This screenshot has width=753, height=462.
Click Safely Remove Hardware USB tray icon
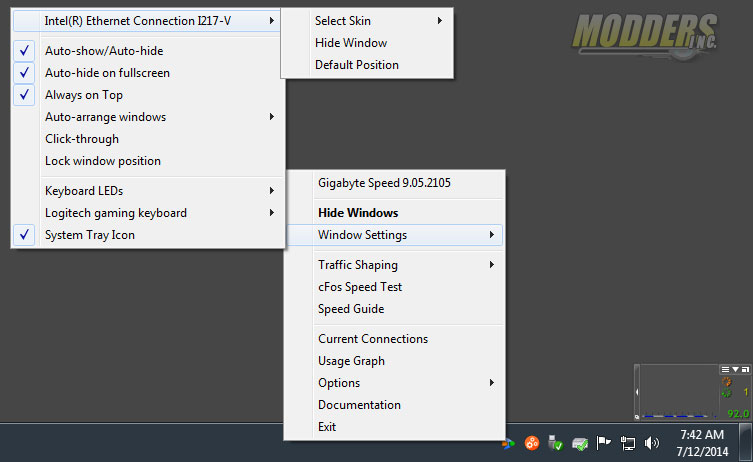(x=555, y=443)
